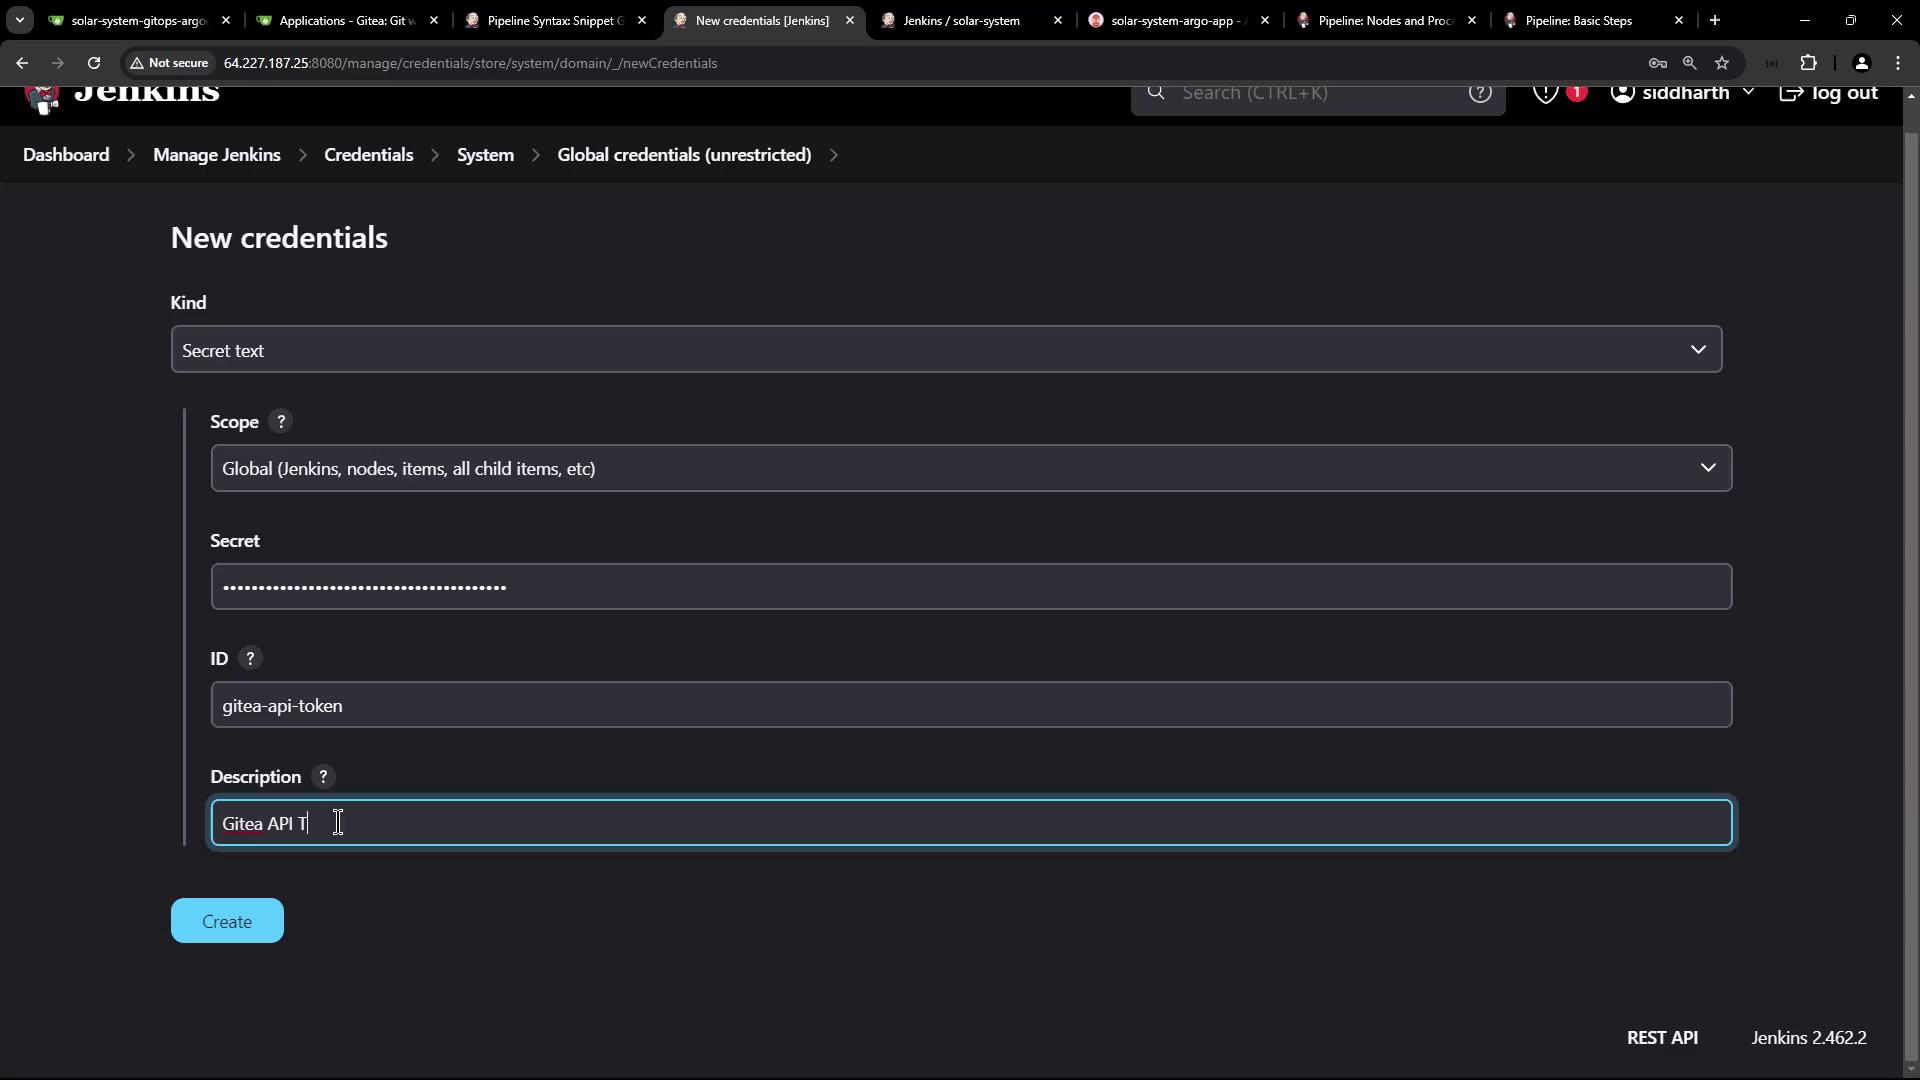
Task: Open the Manage Jenkins breadcrumb link
Action: point(216,155)
